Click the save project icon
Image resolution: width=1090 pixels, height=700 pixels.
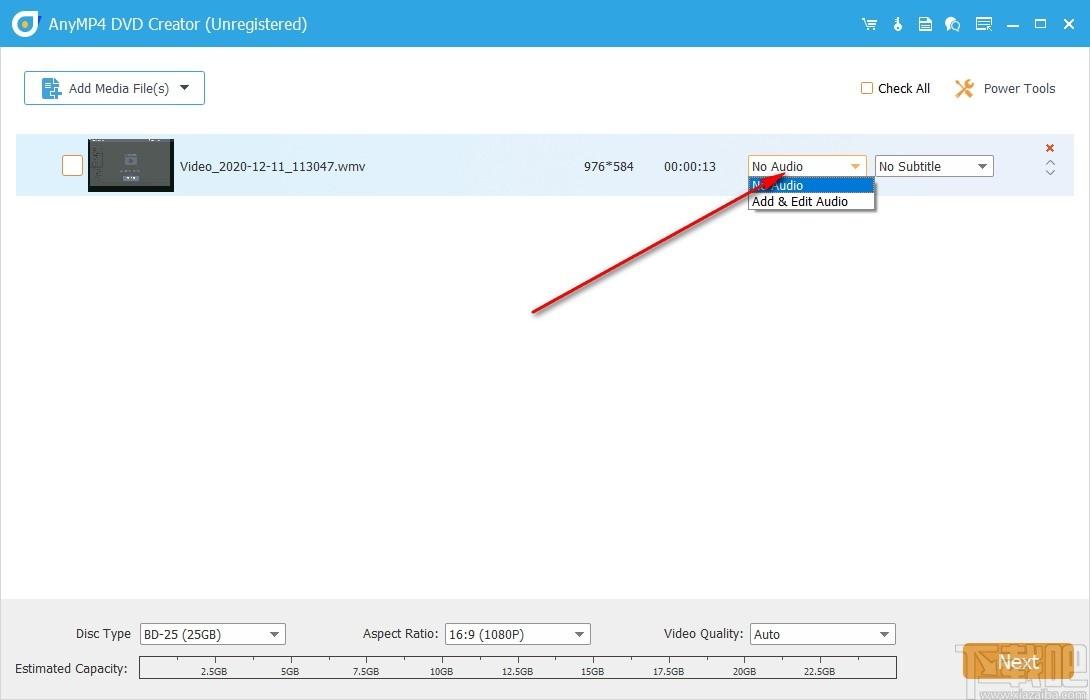(925, 24)
